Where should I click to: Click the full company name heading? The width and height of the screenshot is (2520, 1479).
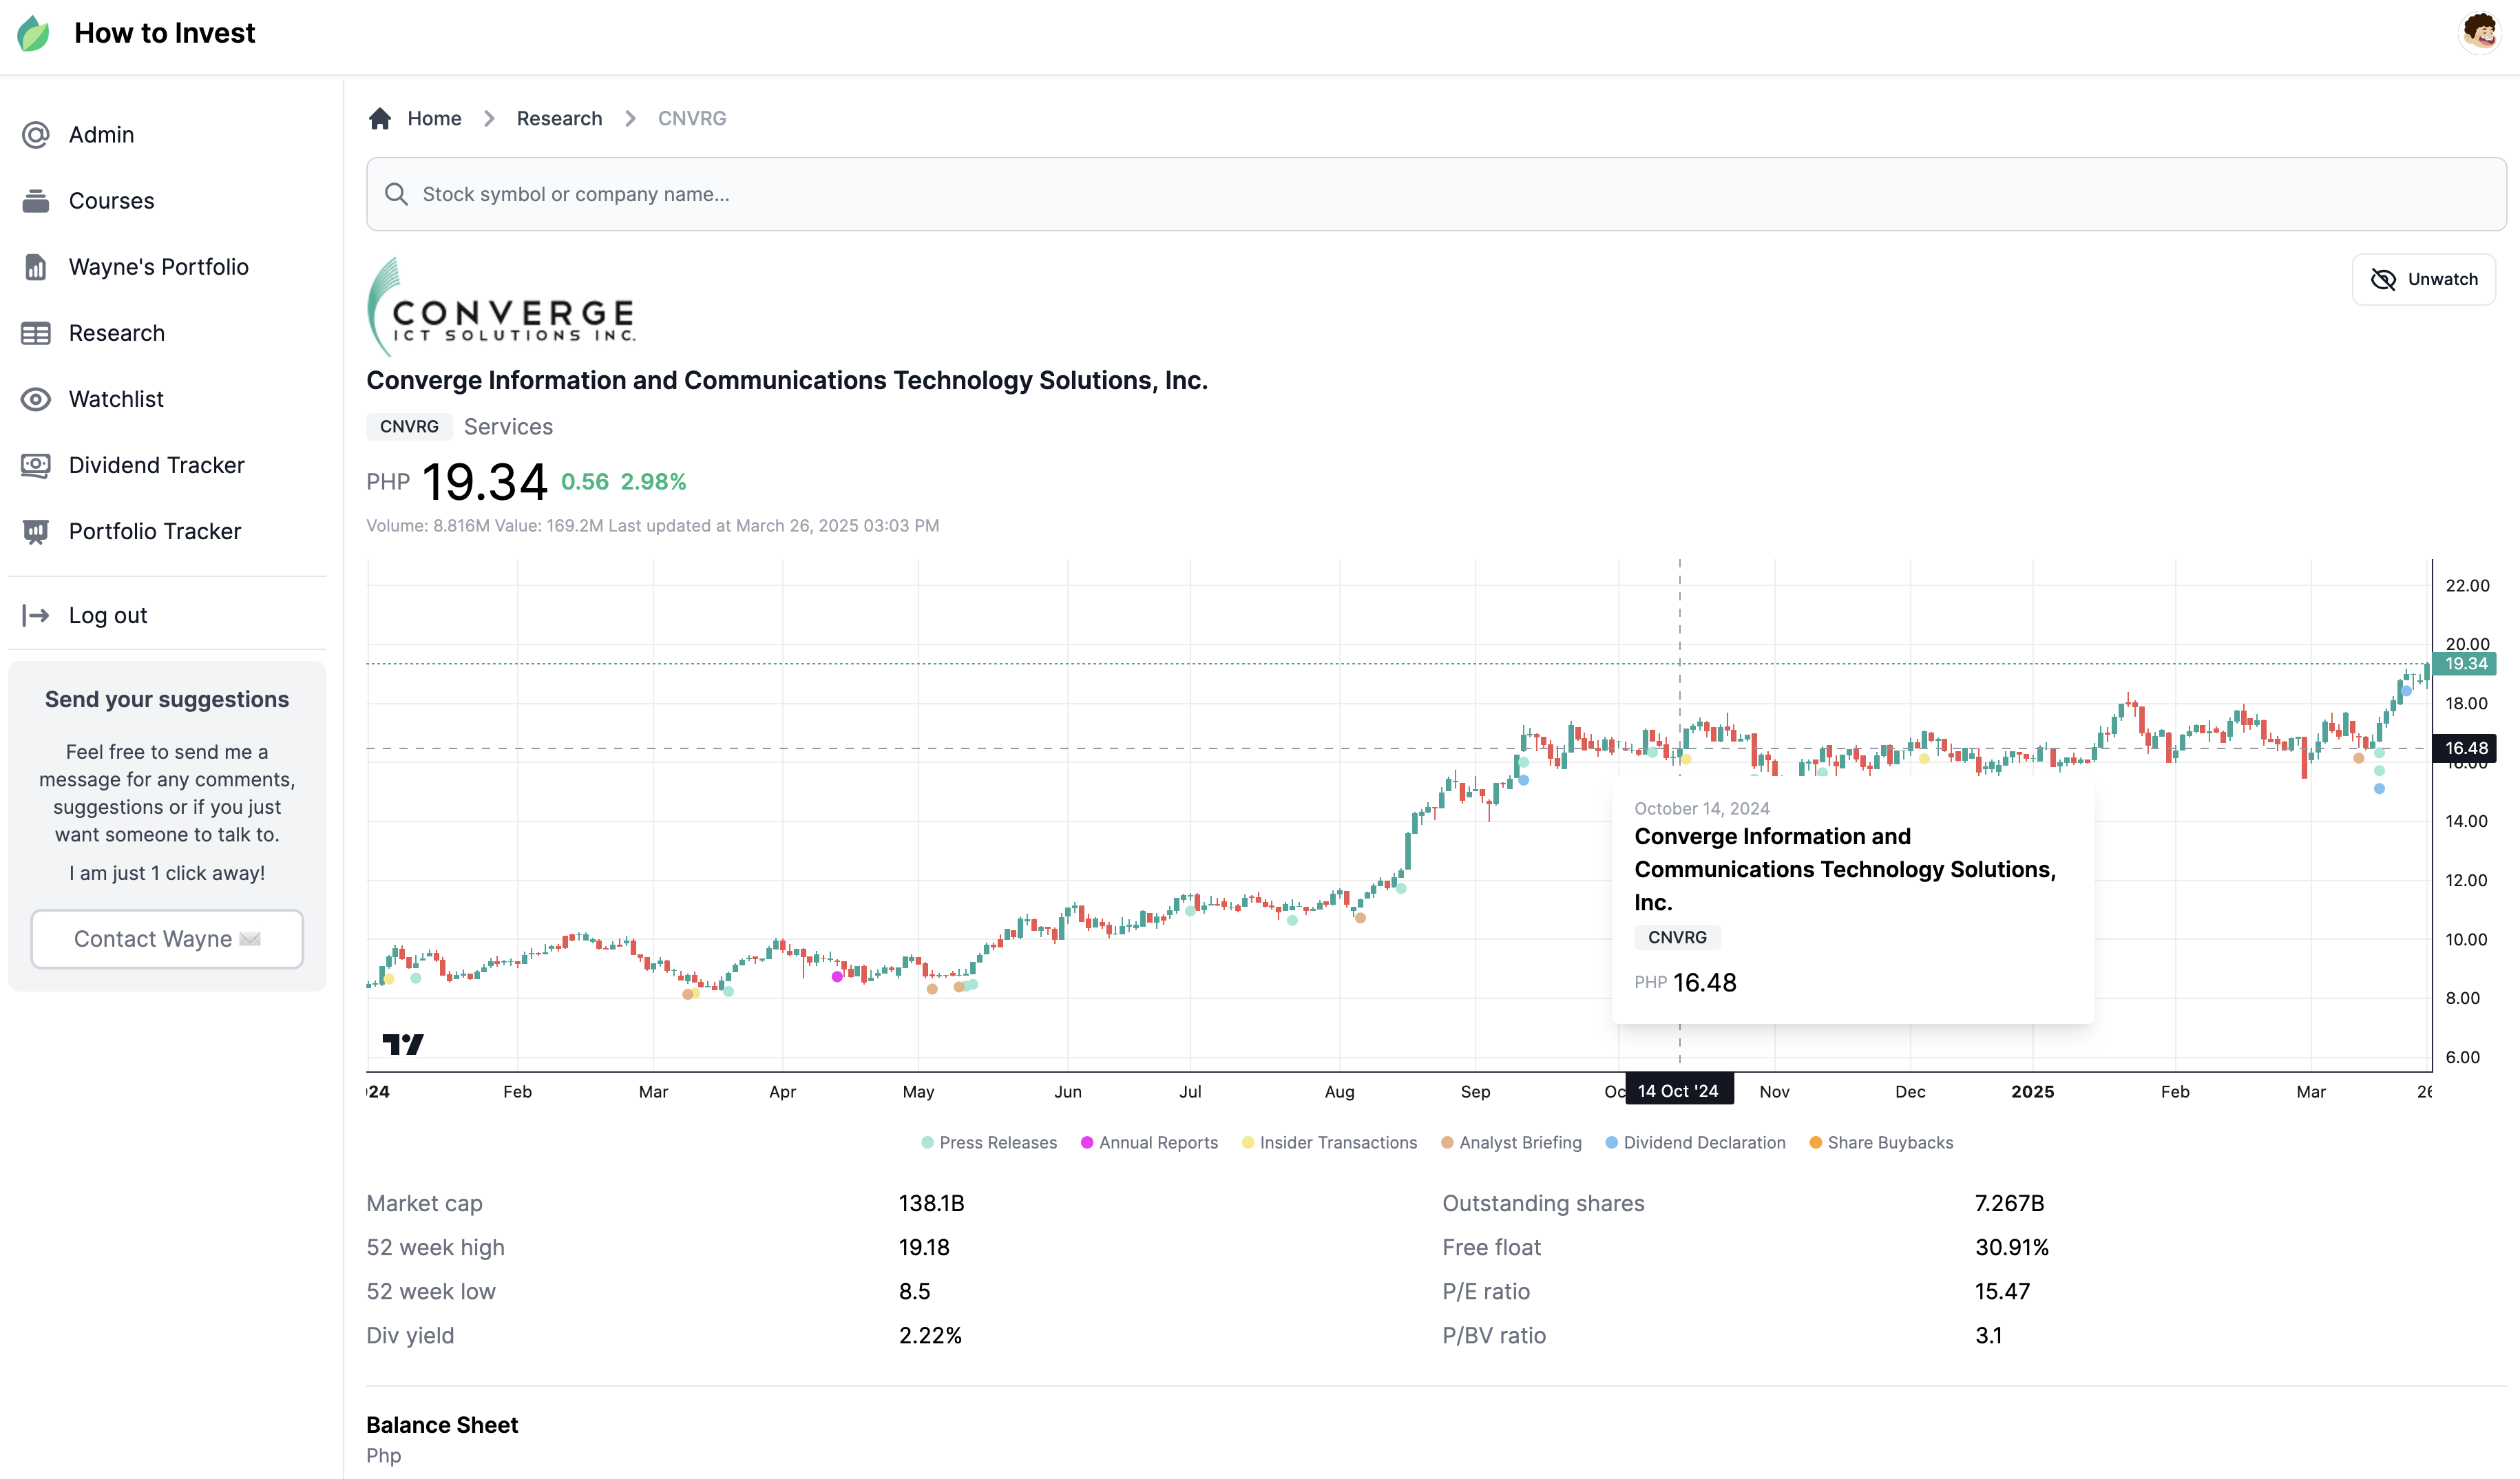coord(787,380)
